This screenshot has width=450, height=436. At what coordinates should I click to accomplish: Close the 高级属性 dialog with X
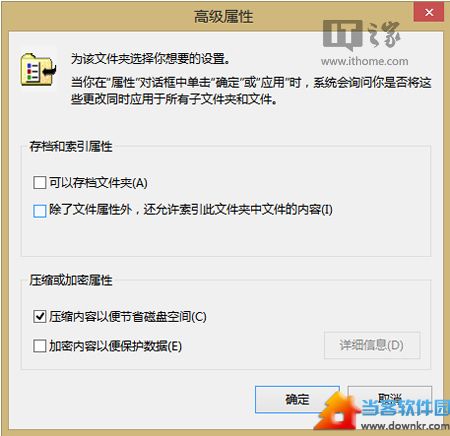coord(429,12)
